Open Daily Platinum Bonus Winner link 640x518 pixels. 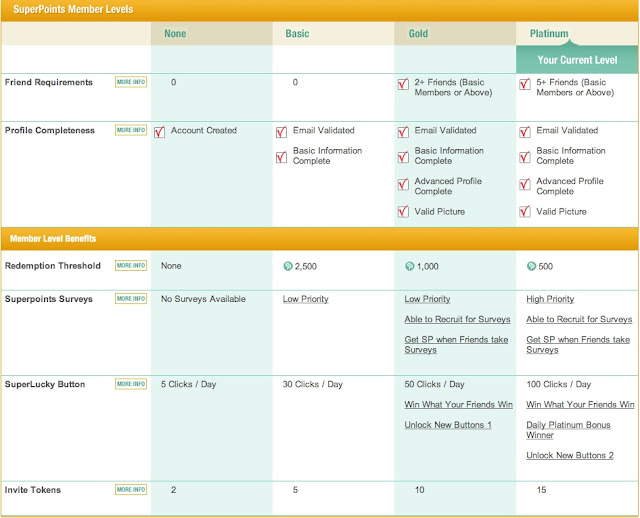(568, 430)
